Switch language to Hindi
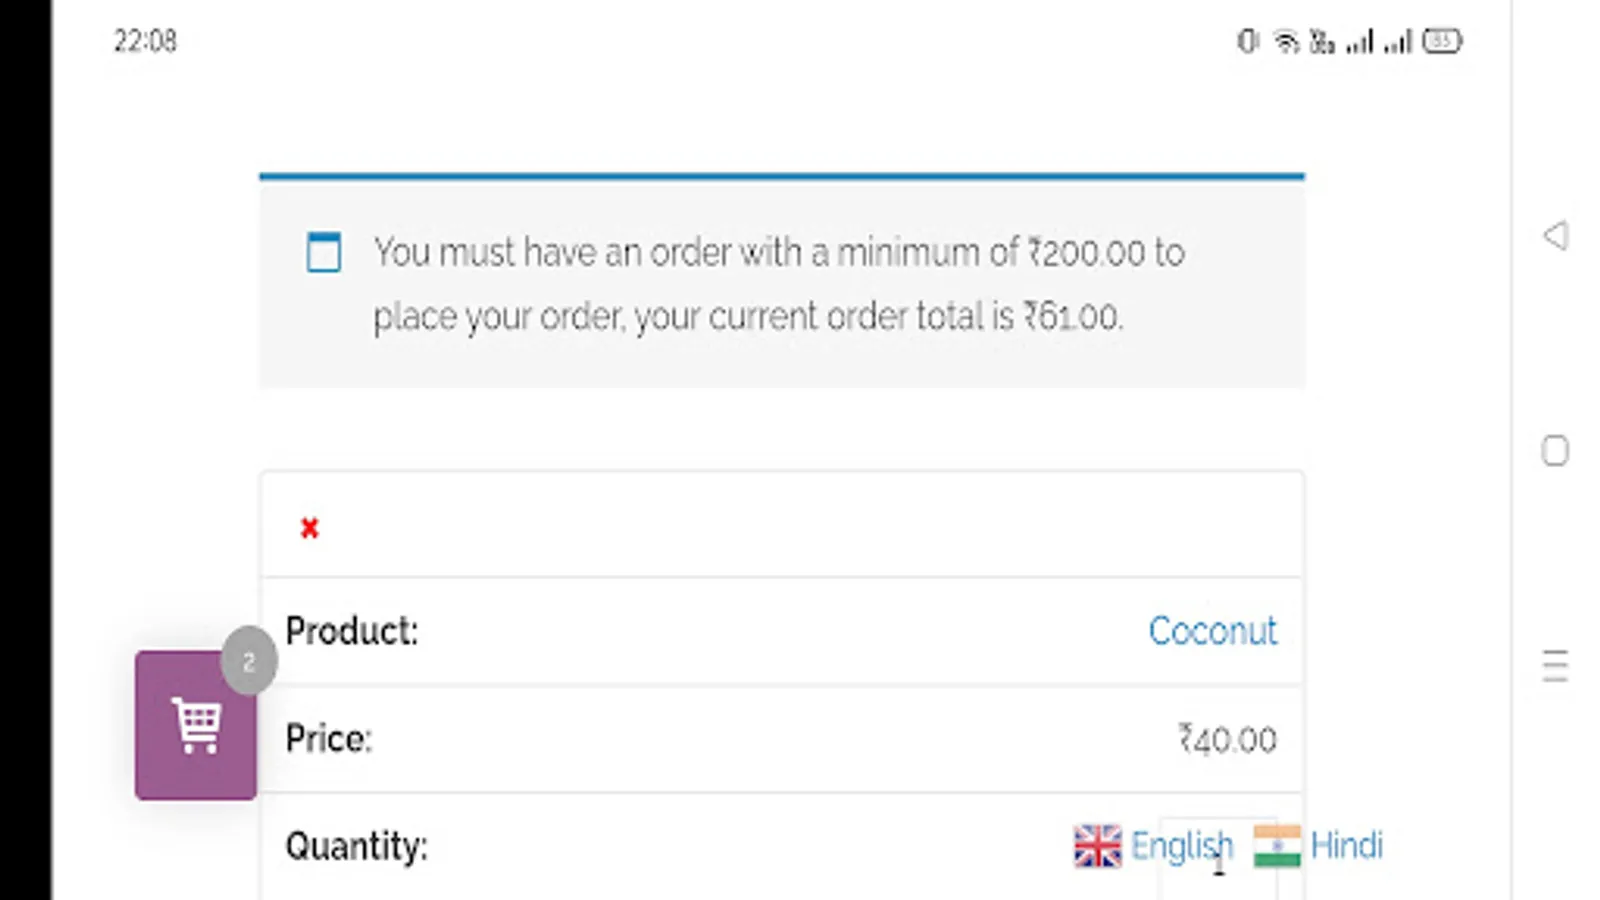 (1346, 846)
